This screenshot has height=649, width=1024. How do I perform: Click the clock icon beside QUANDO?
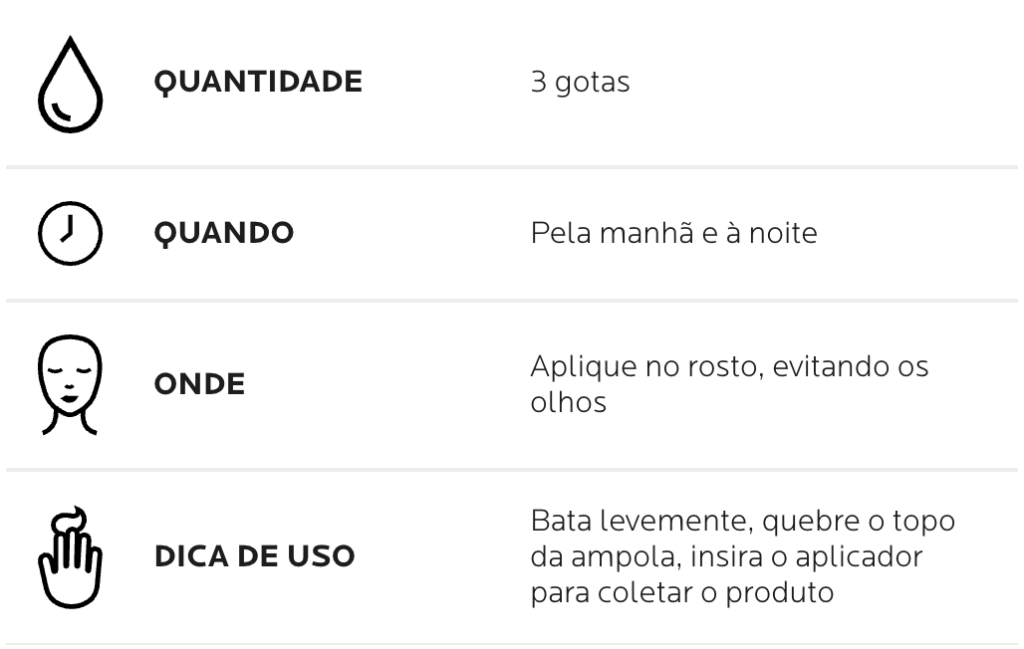[x=62, y=234]
